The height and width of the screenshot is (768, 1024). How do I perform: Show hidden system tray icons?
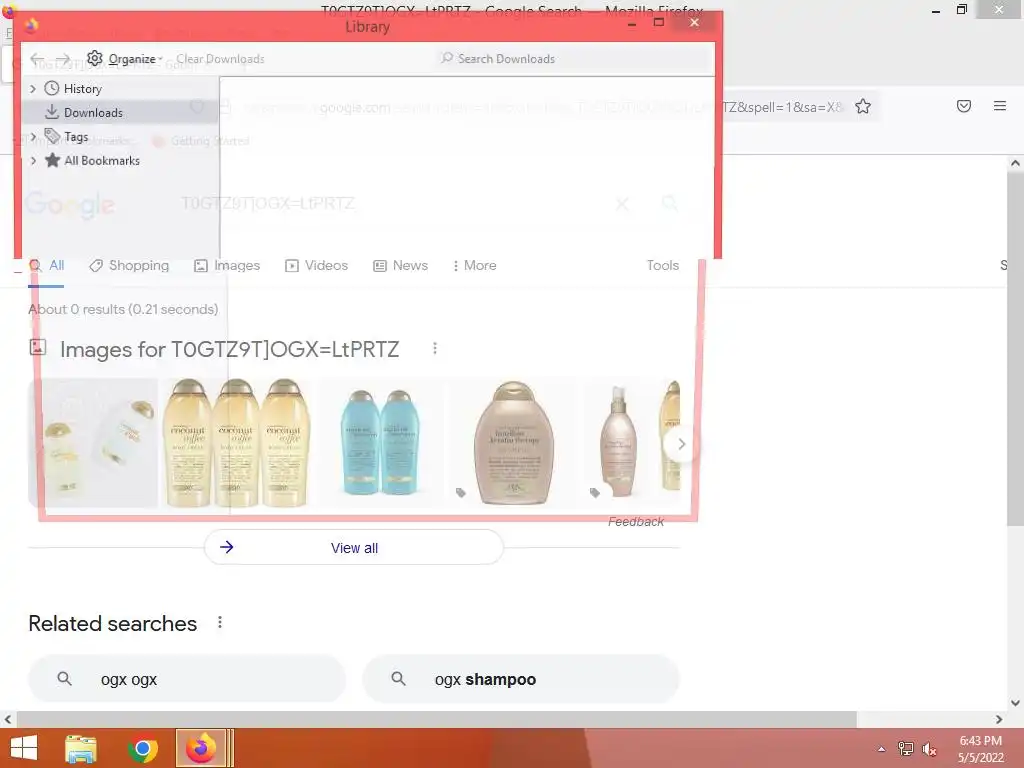coord(881,749)
